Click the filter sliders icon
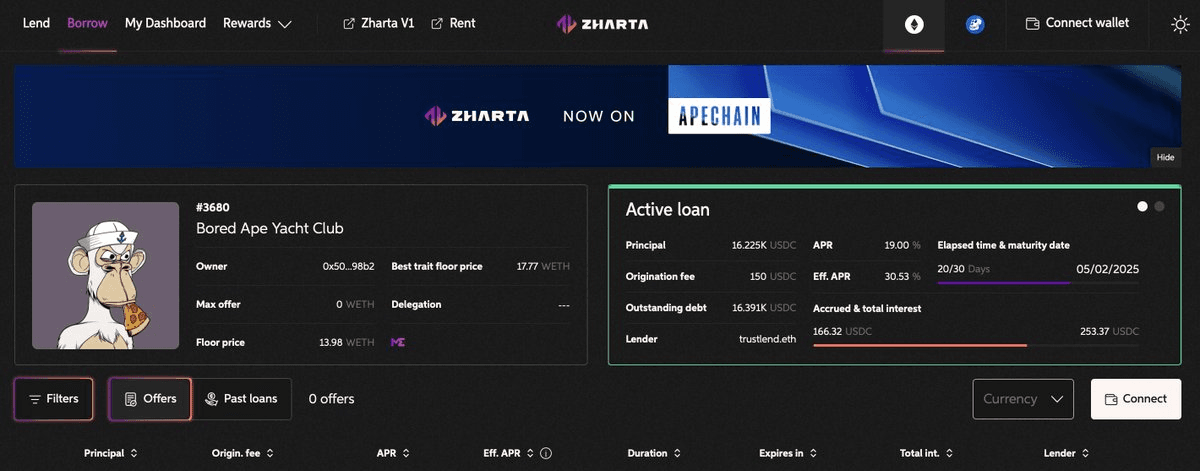Viewport: 1200px width, 471px height. pos(35,399)
